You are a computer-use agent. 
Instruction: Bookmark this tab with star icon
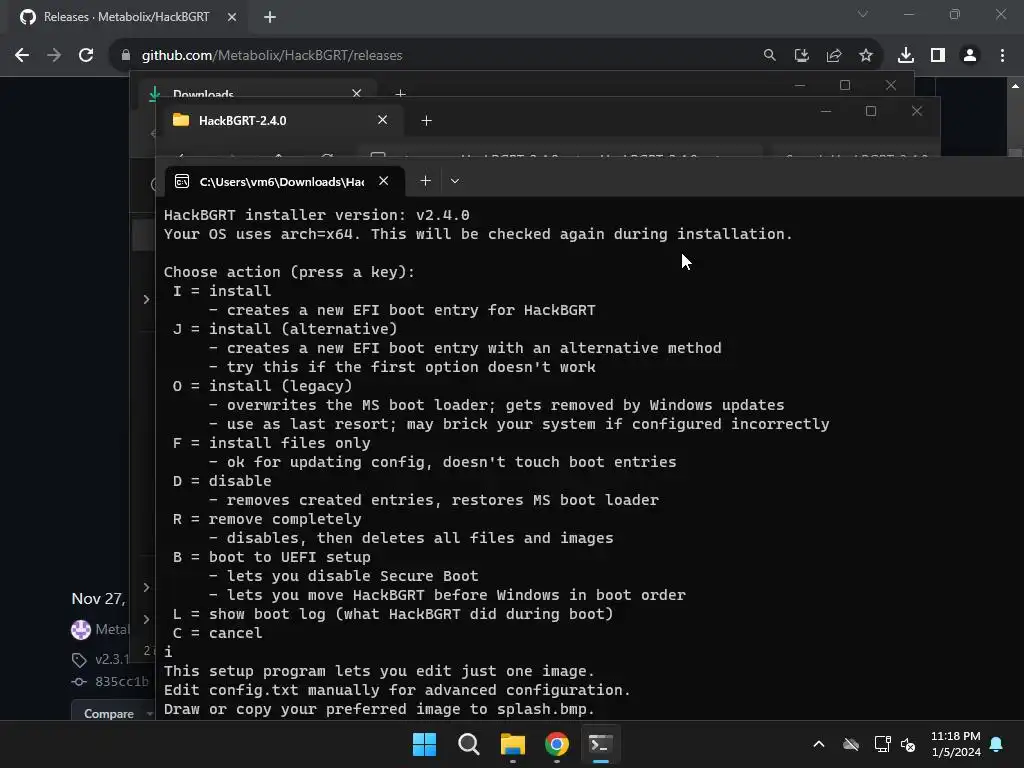pos(866,56)
